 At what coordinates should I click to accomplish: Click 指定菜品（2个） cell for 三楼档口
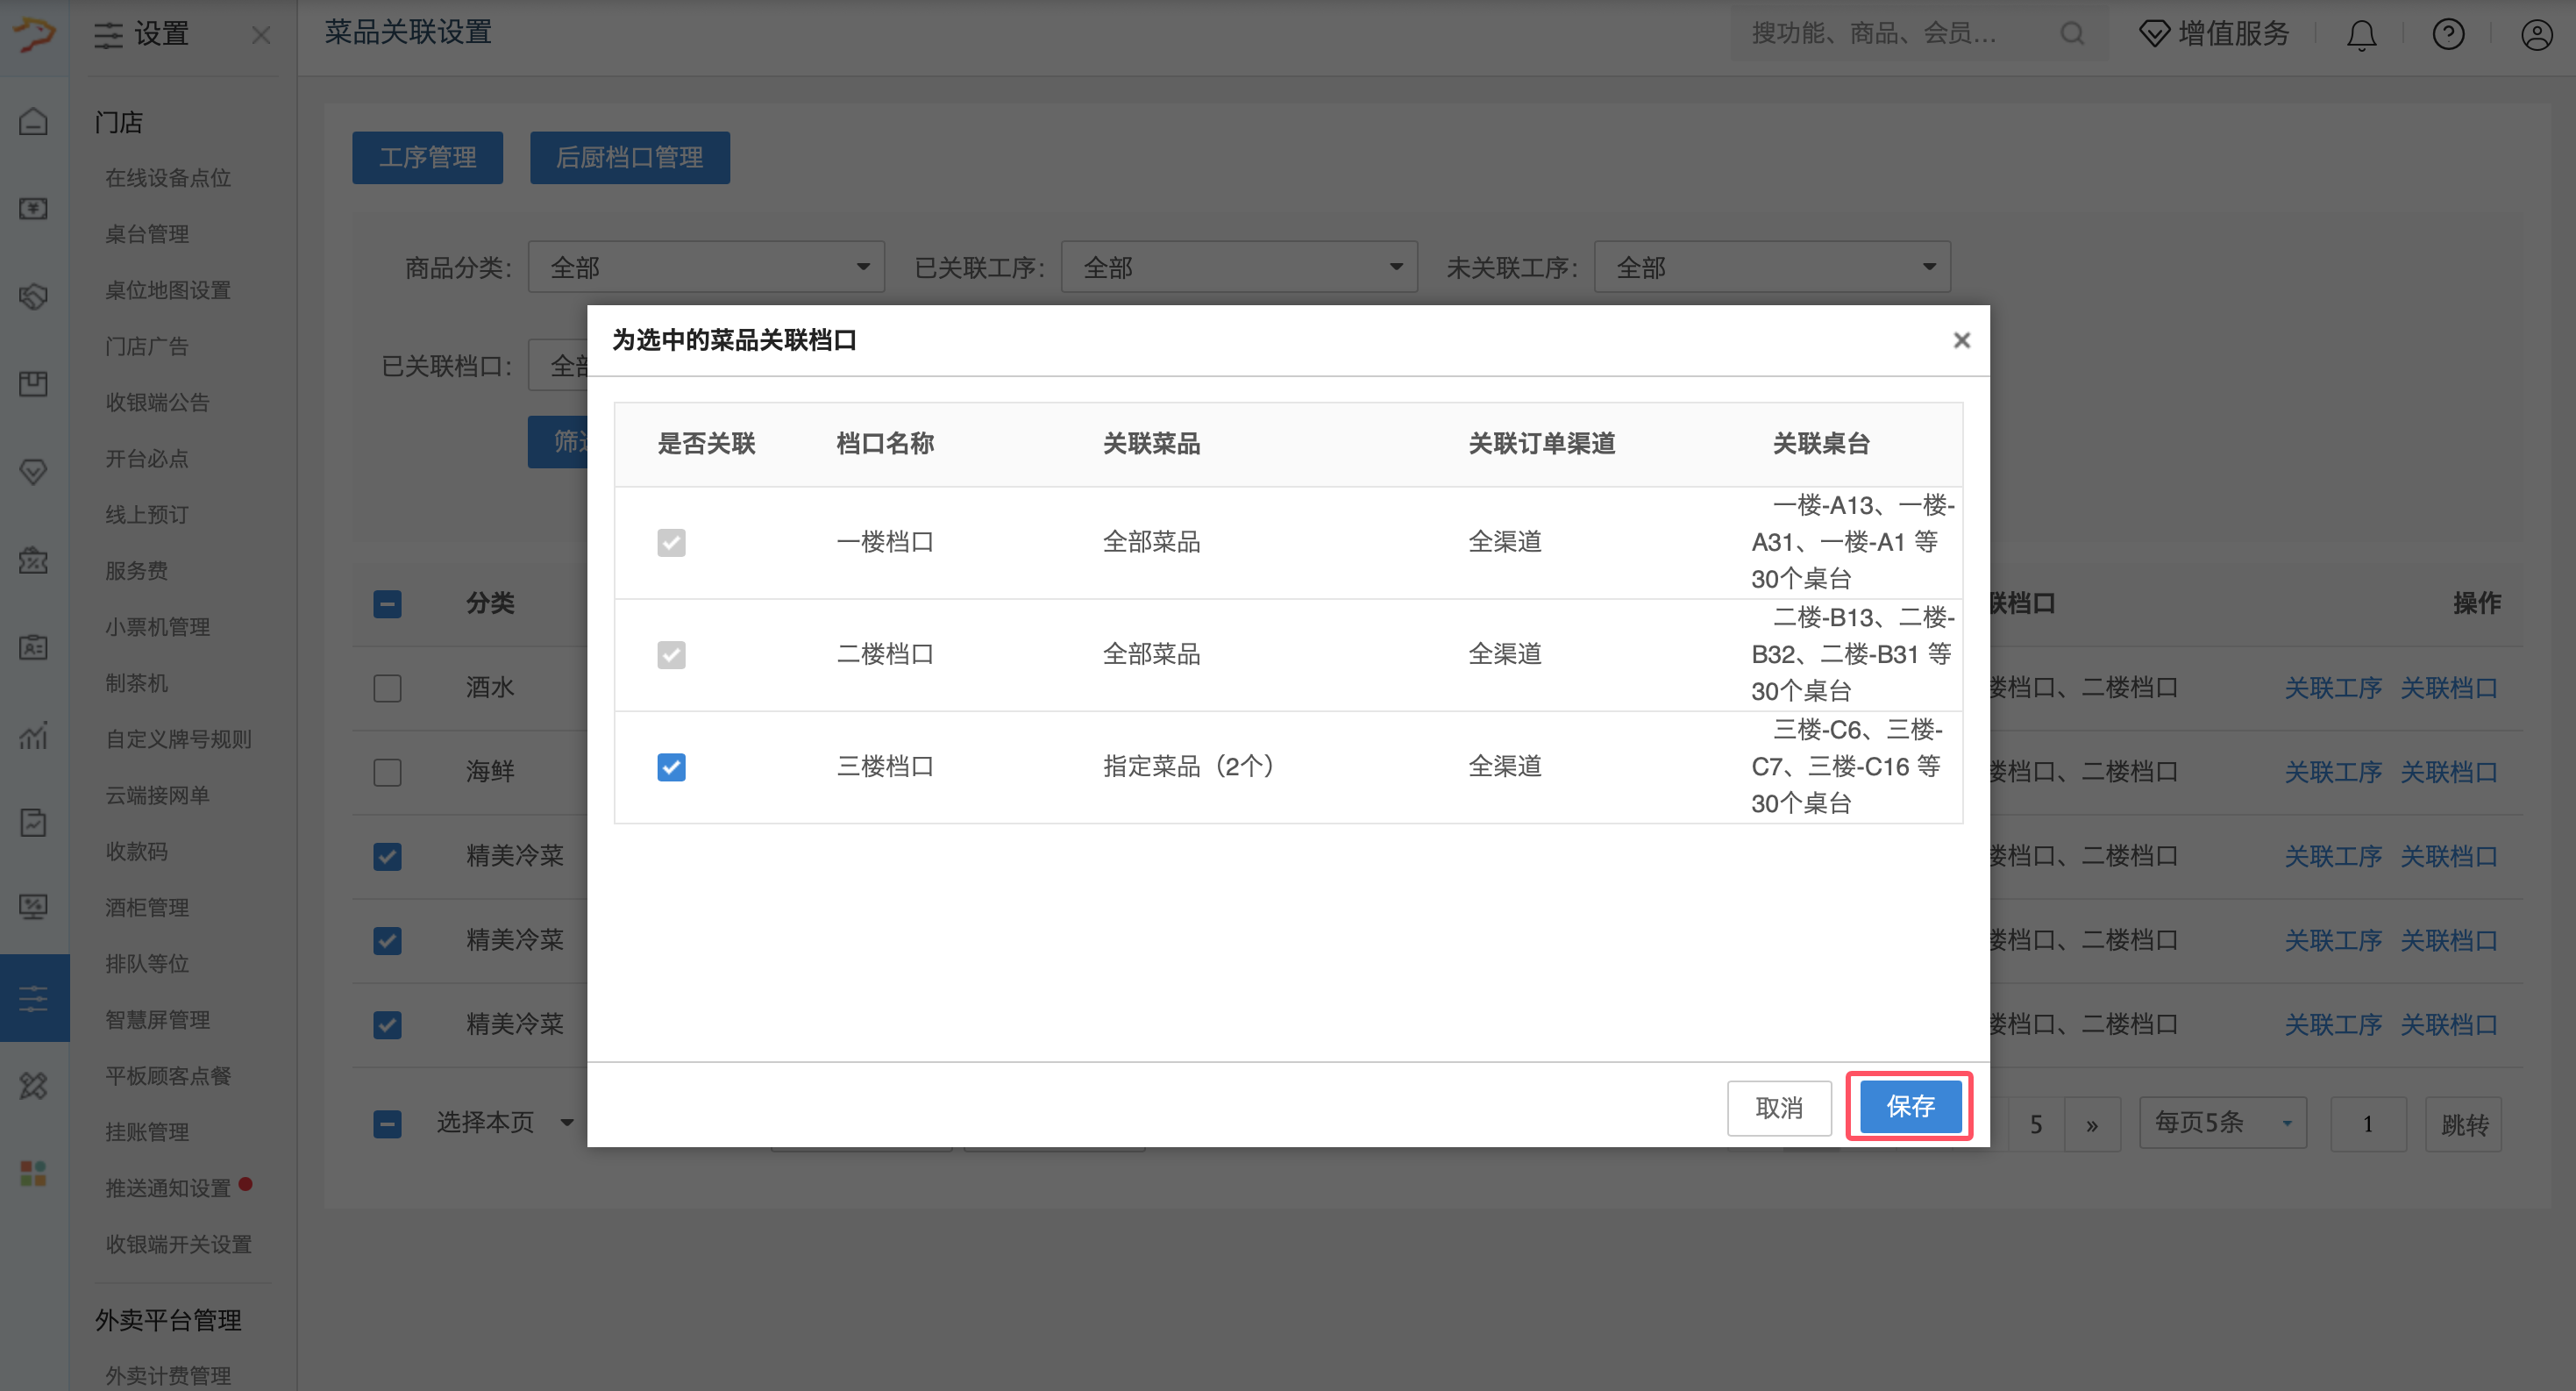[1188, 766]
